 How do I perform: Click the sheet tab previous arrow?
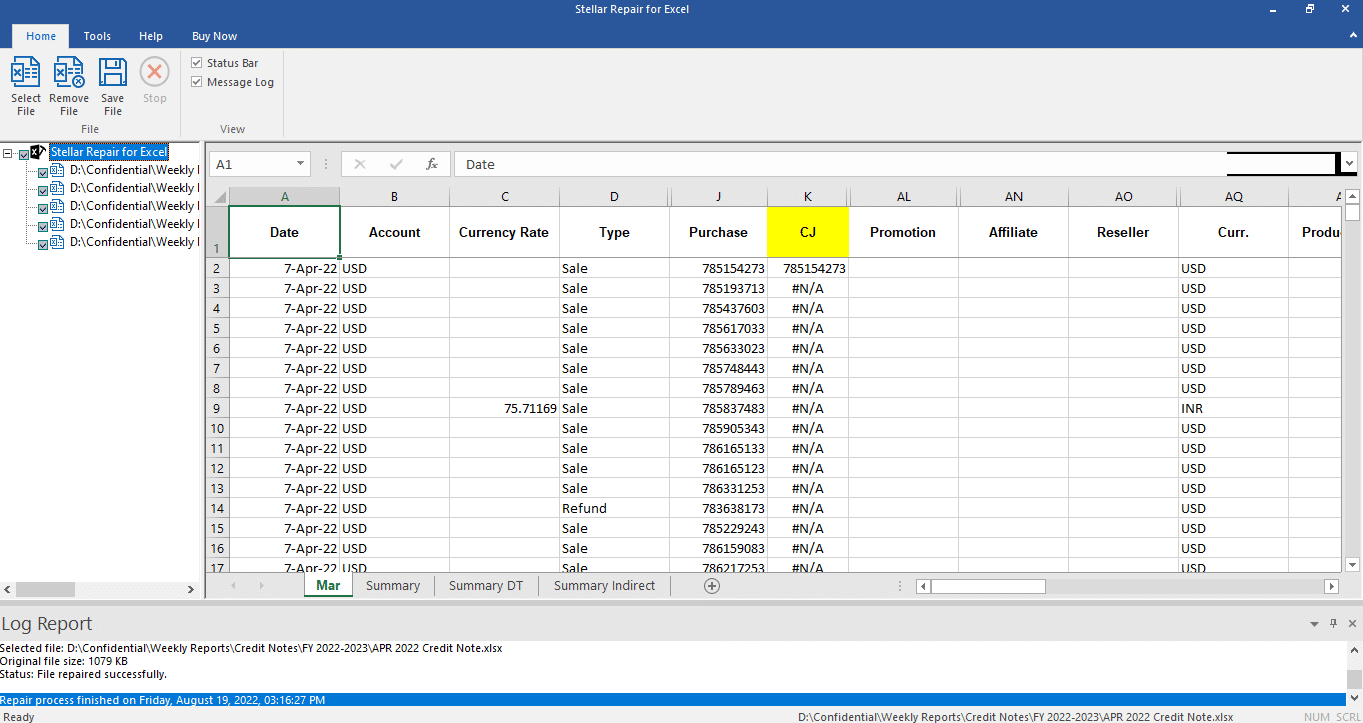(233, 586)
